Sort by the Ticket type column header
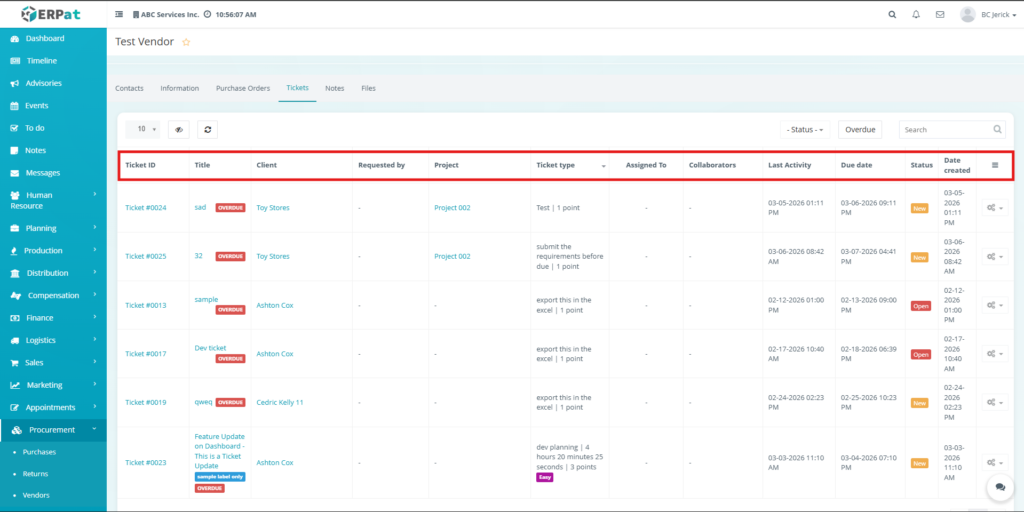 point(556,165)
